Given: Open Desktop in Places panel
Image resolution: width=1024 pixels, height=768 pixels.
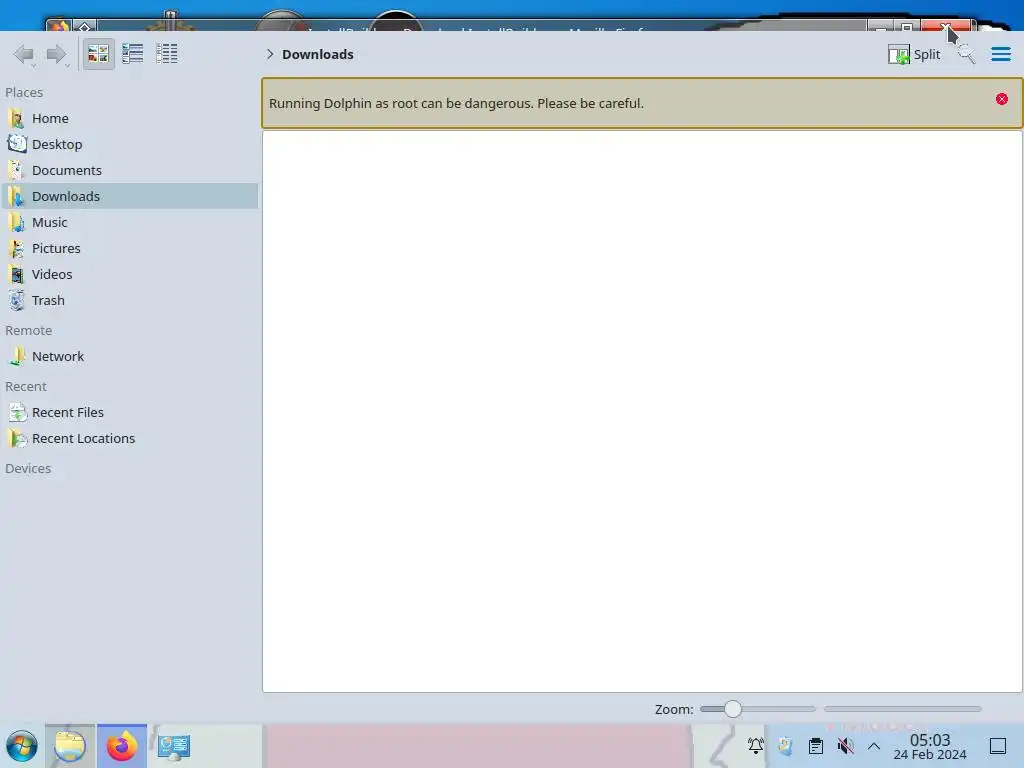Looking at the screenshot, I should coord(131,144).
